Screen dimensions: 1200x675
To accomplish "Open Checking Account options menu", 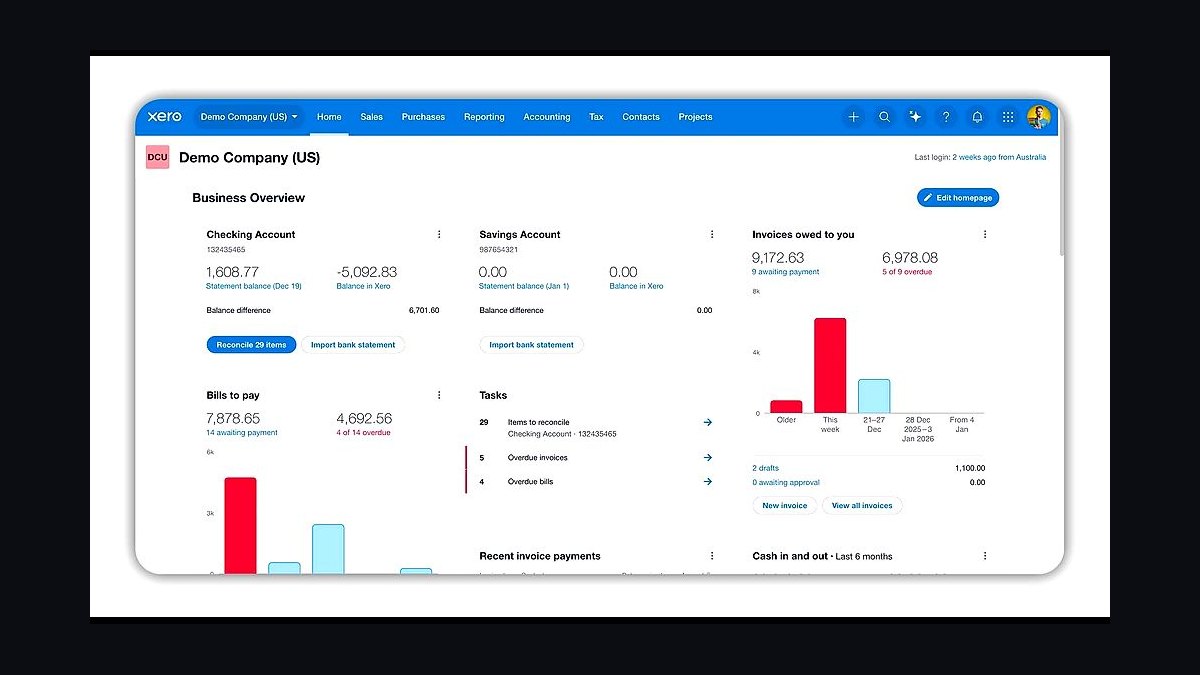I will click(439, 234).
